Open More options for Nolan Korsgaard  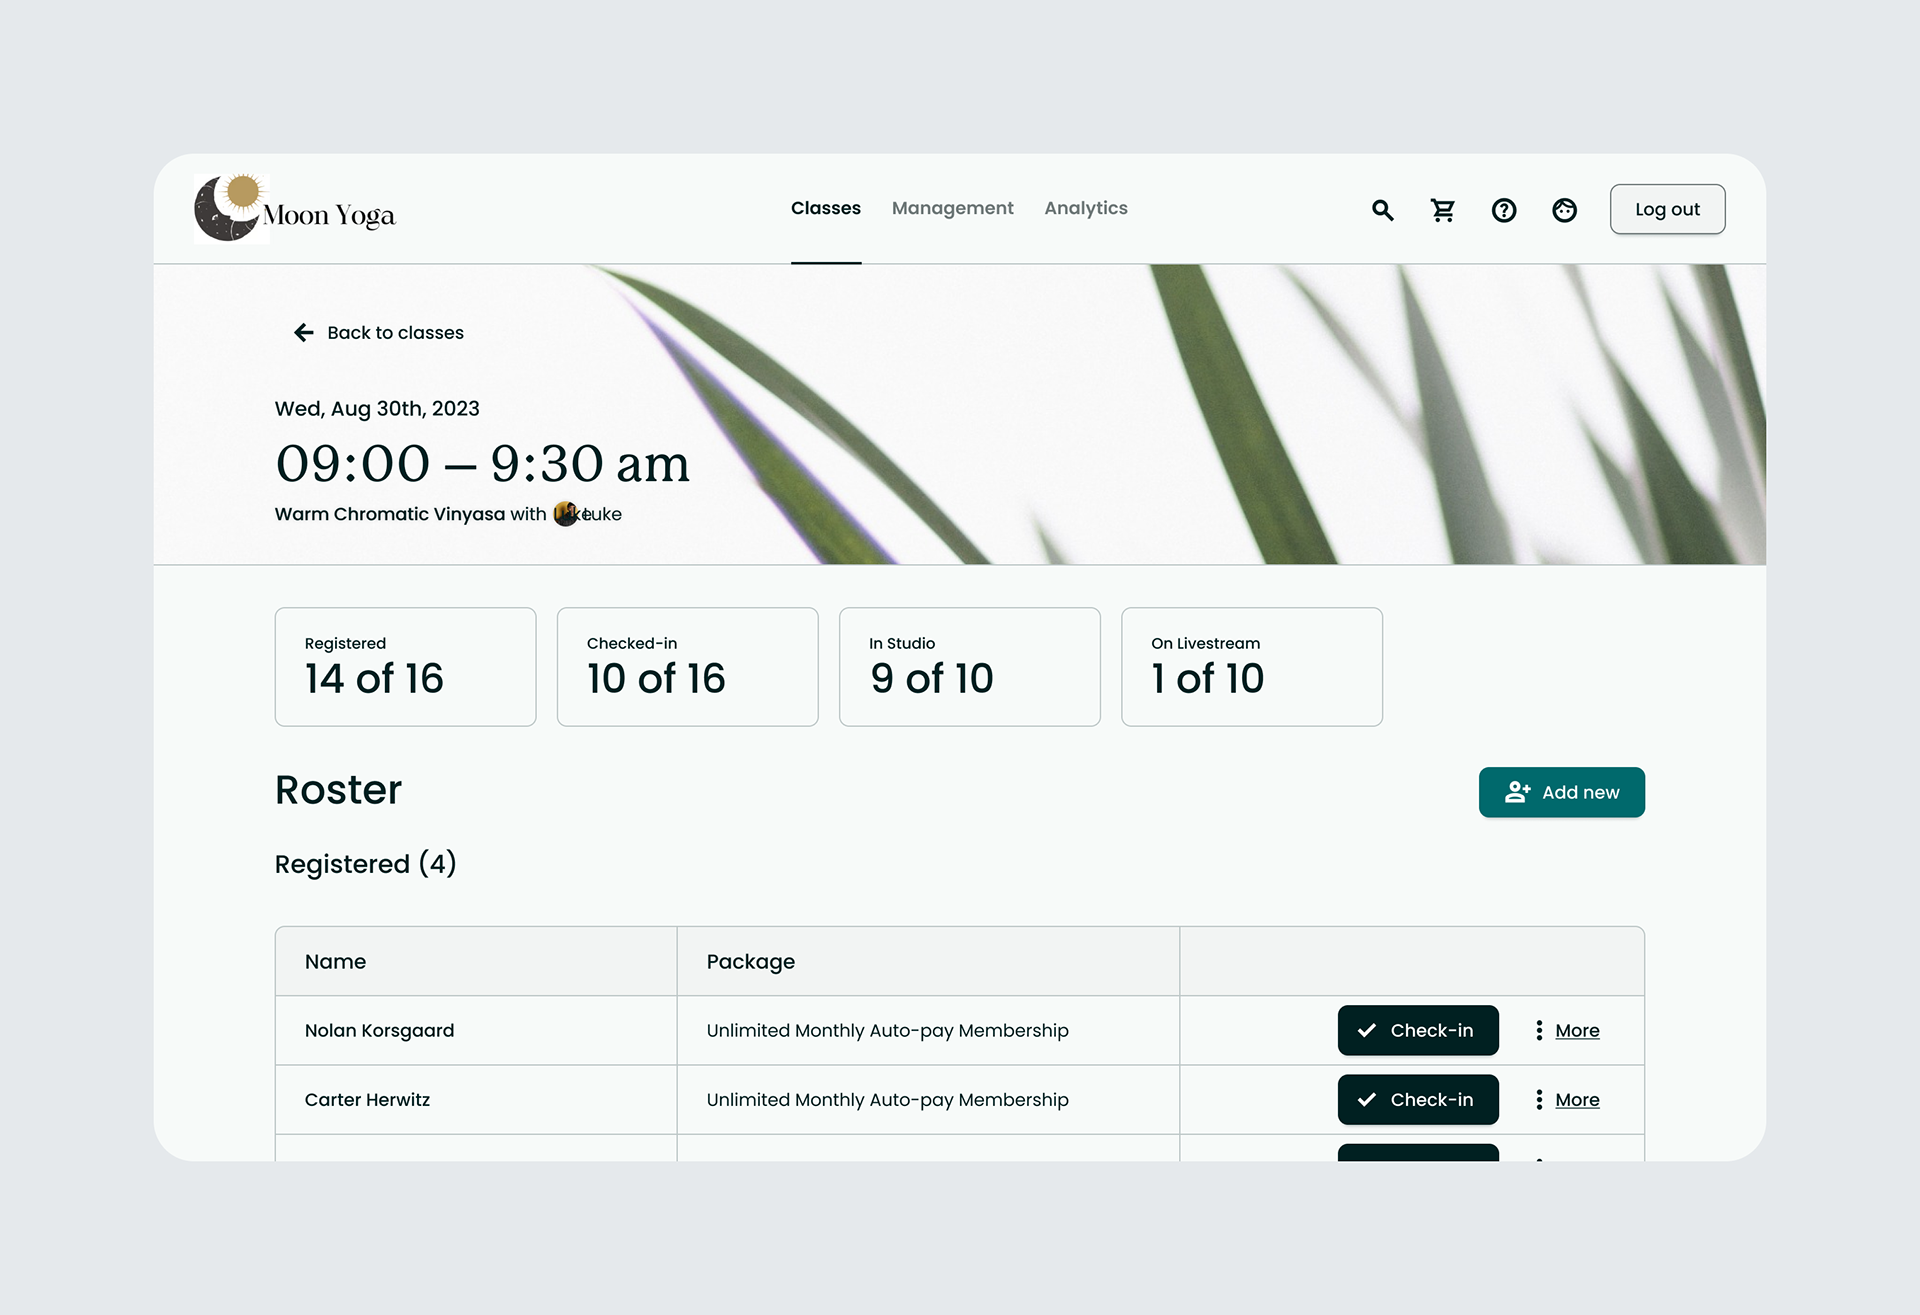click(x=1577, y=1030)
